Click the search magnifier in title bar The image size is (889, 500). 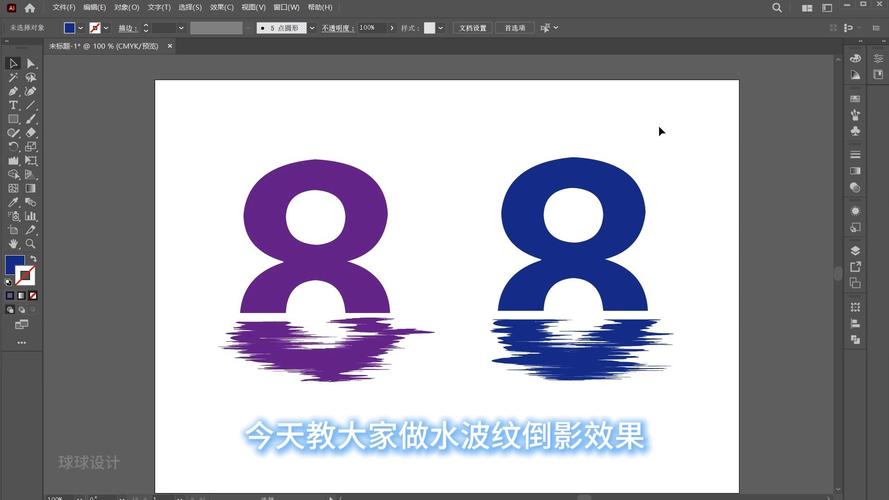point(777,7)
